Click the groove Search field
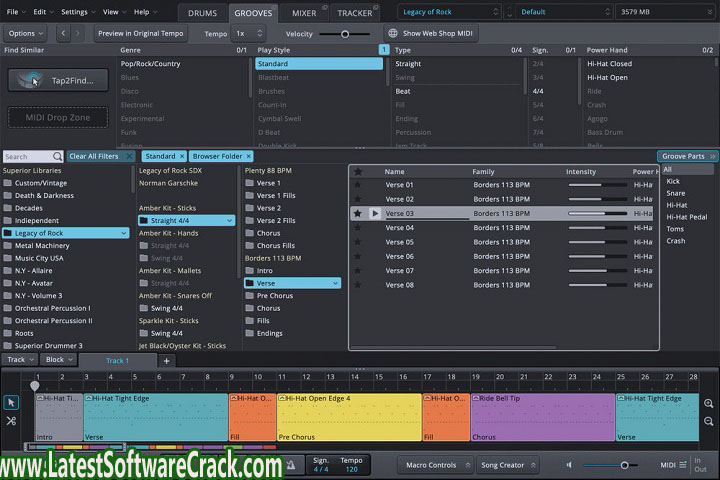The height and width of the screenshot is (480, 720). pos(28,157)
